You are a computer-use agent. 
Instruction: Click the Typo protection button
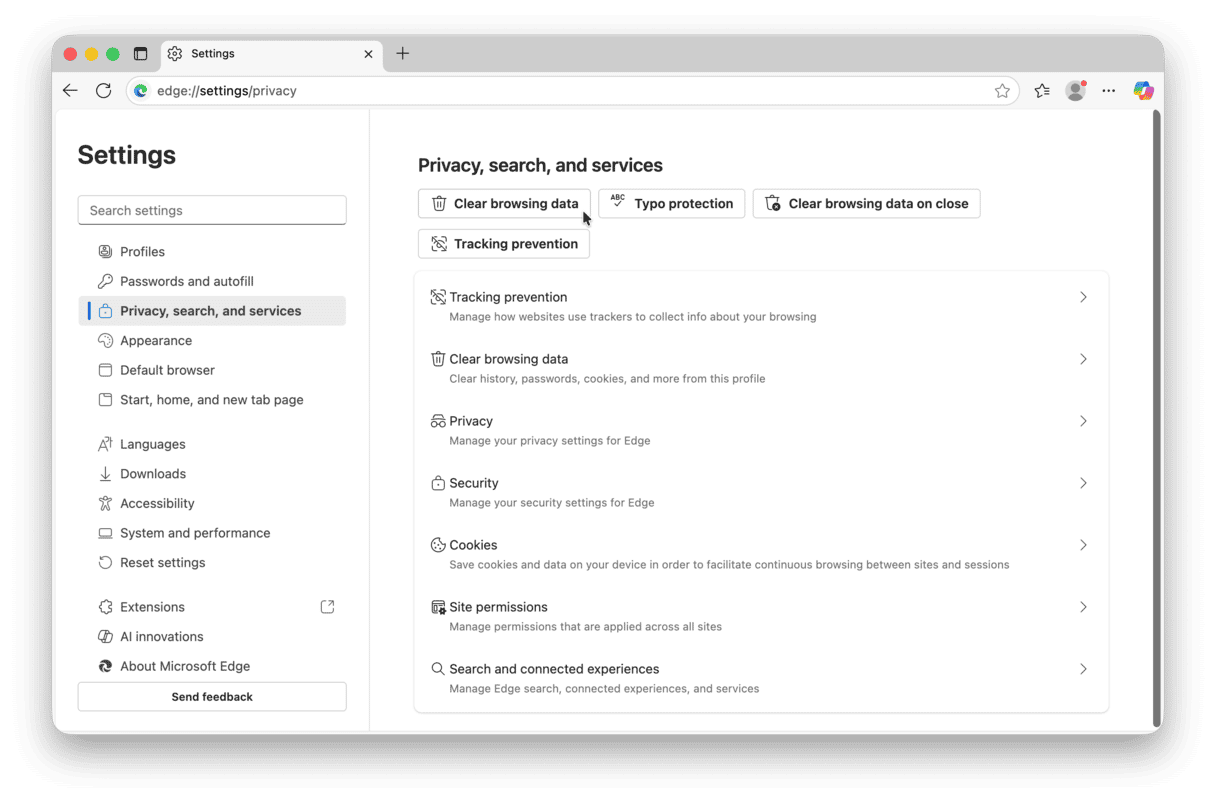[x=671, y=204]
